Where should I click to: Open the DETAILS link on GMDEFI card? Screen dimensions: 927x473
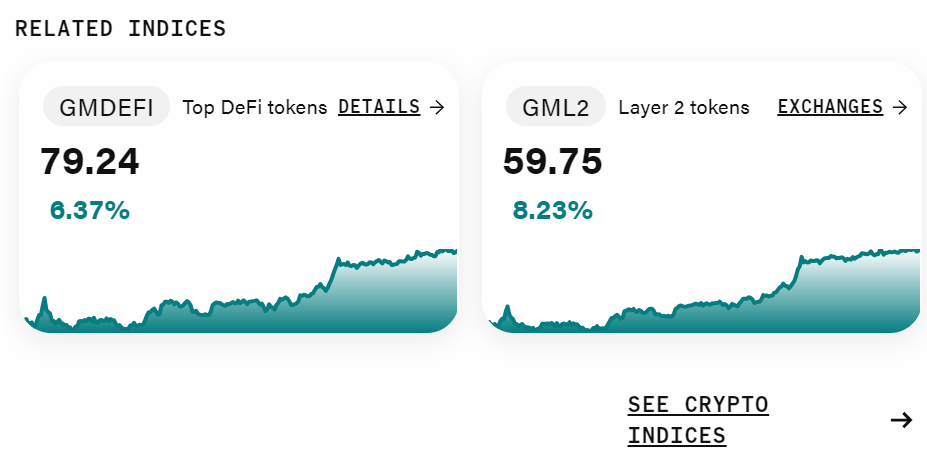(379, 107)
